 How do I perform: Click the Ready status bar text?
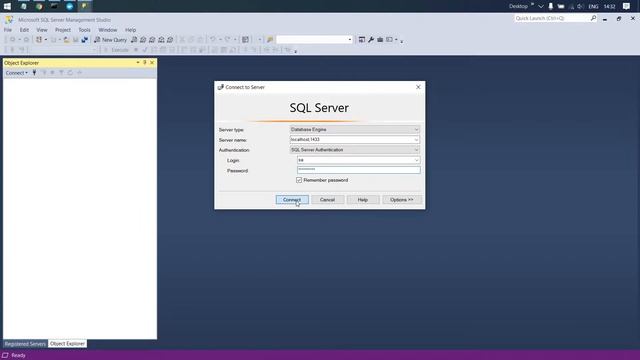(18, 355)
